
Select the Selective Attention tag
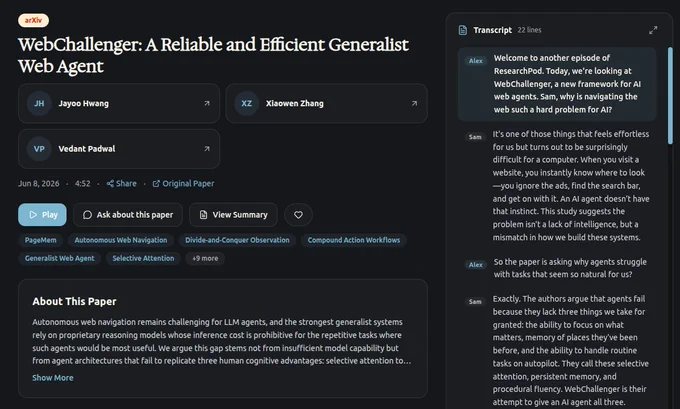click(143, 258)
